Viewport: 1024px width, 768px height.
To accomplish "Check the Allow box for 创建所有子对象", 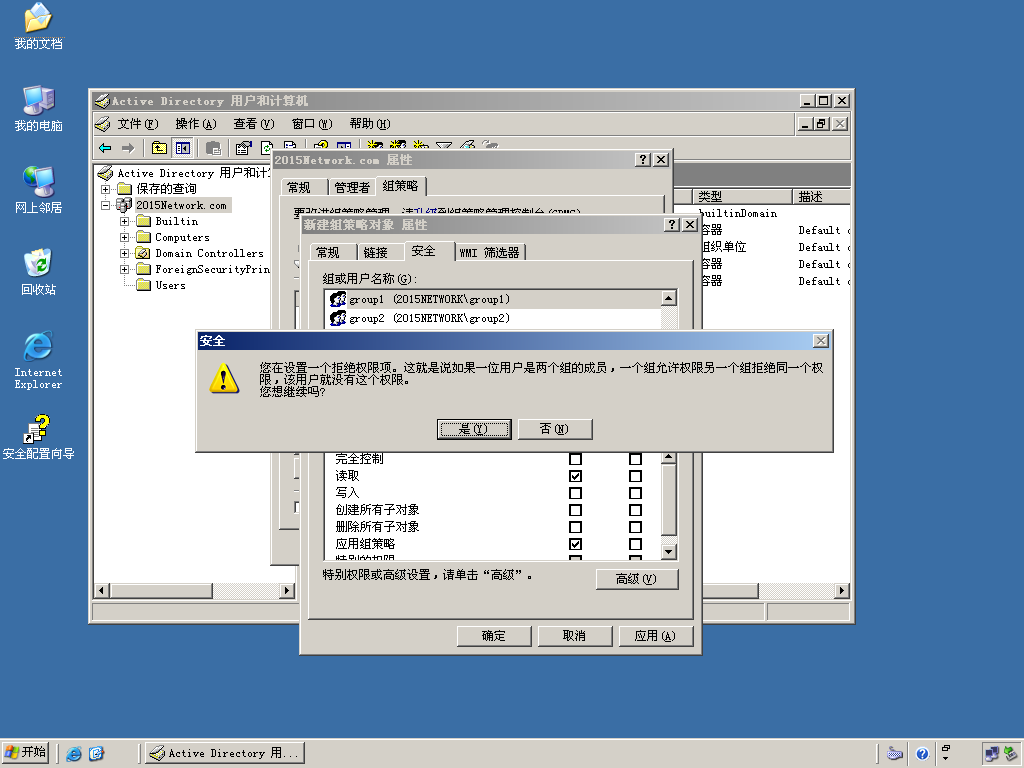I will (x=575, y=510).
